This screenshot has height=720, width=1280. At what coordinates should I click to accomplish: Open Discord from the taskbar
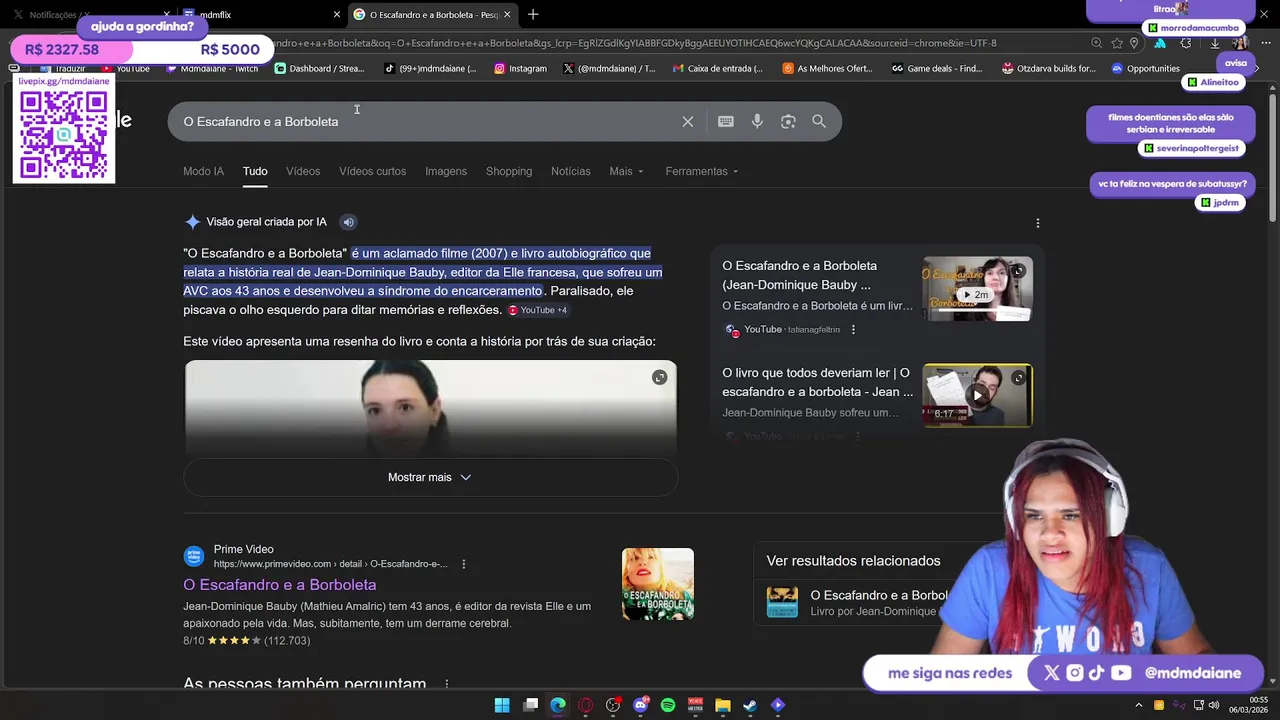(641, 705)
